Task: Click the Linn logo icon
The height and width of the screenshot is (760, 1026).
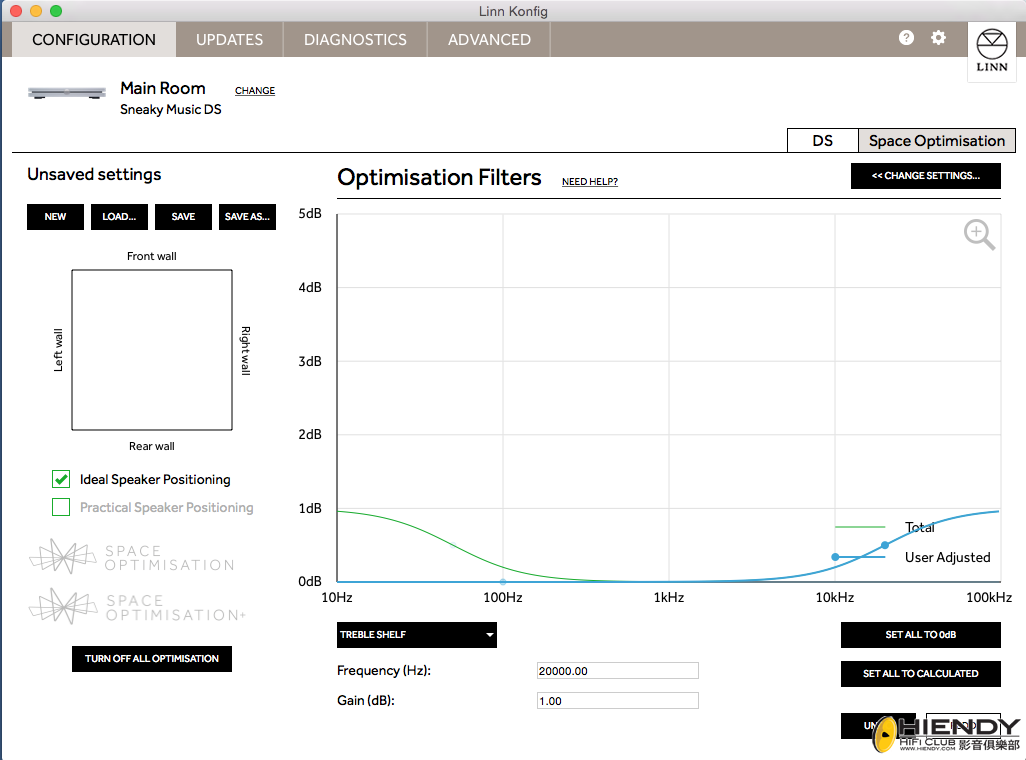Action: [992, 51]
